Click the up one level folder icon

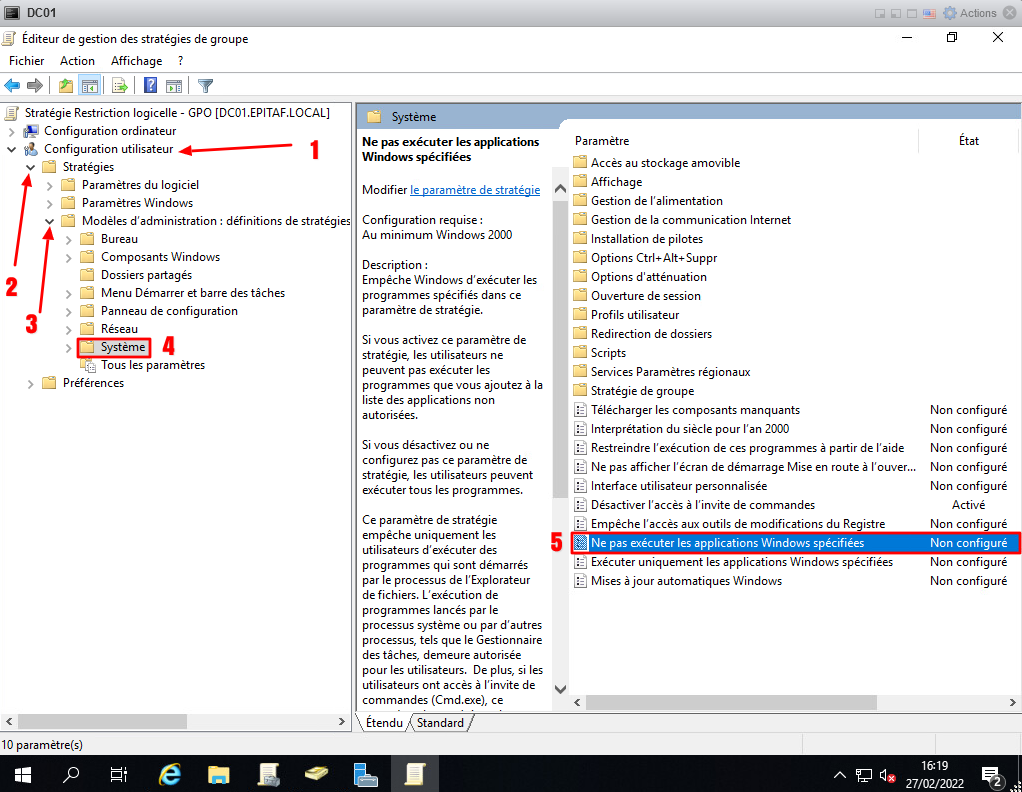[x=66, y=86]
